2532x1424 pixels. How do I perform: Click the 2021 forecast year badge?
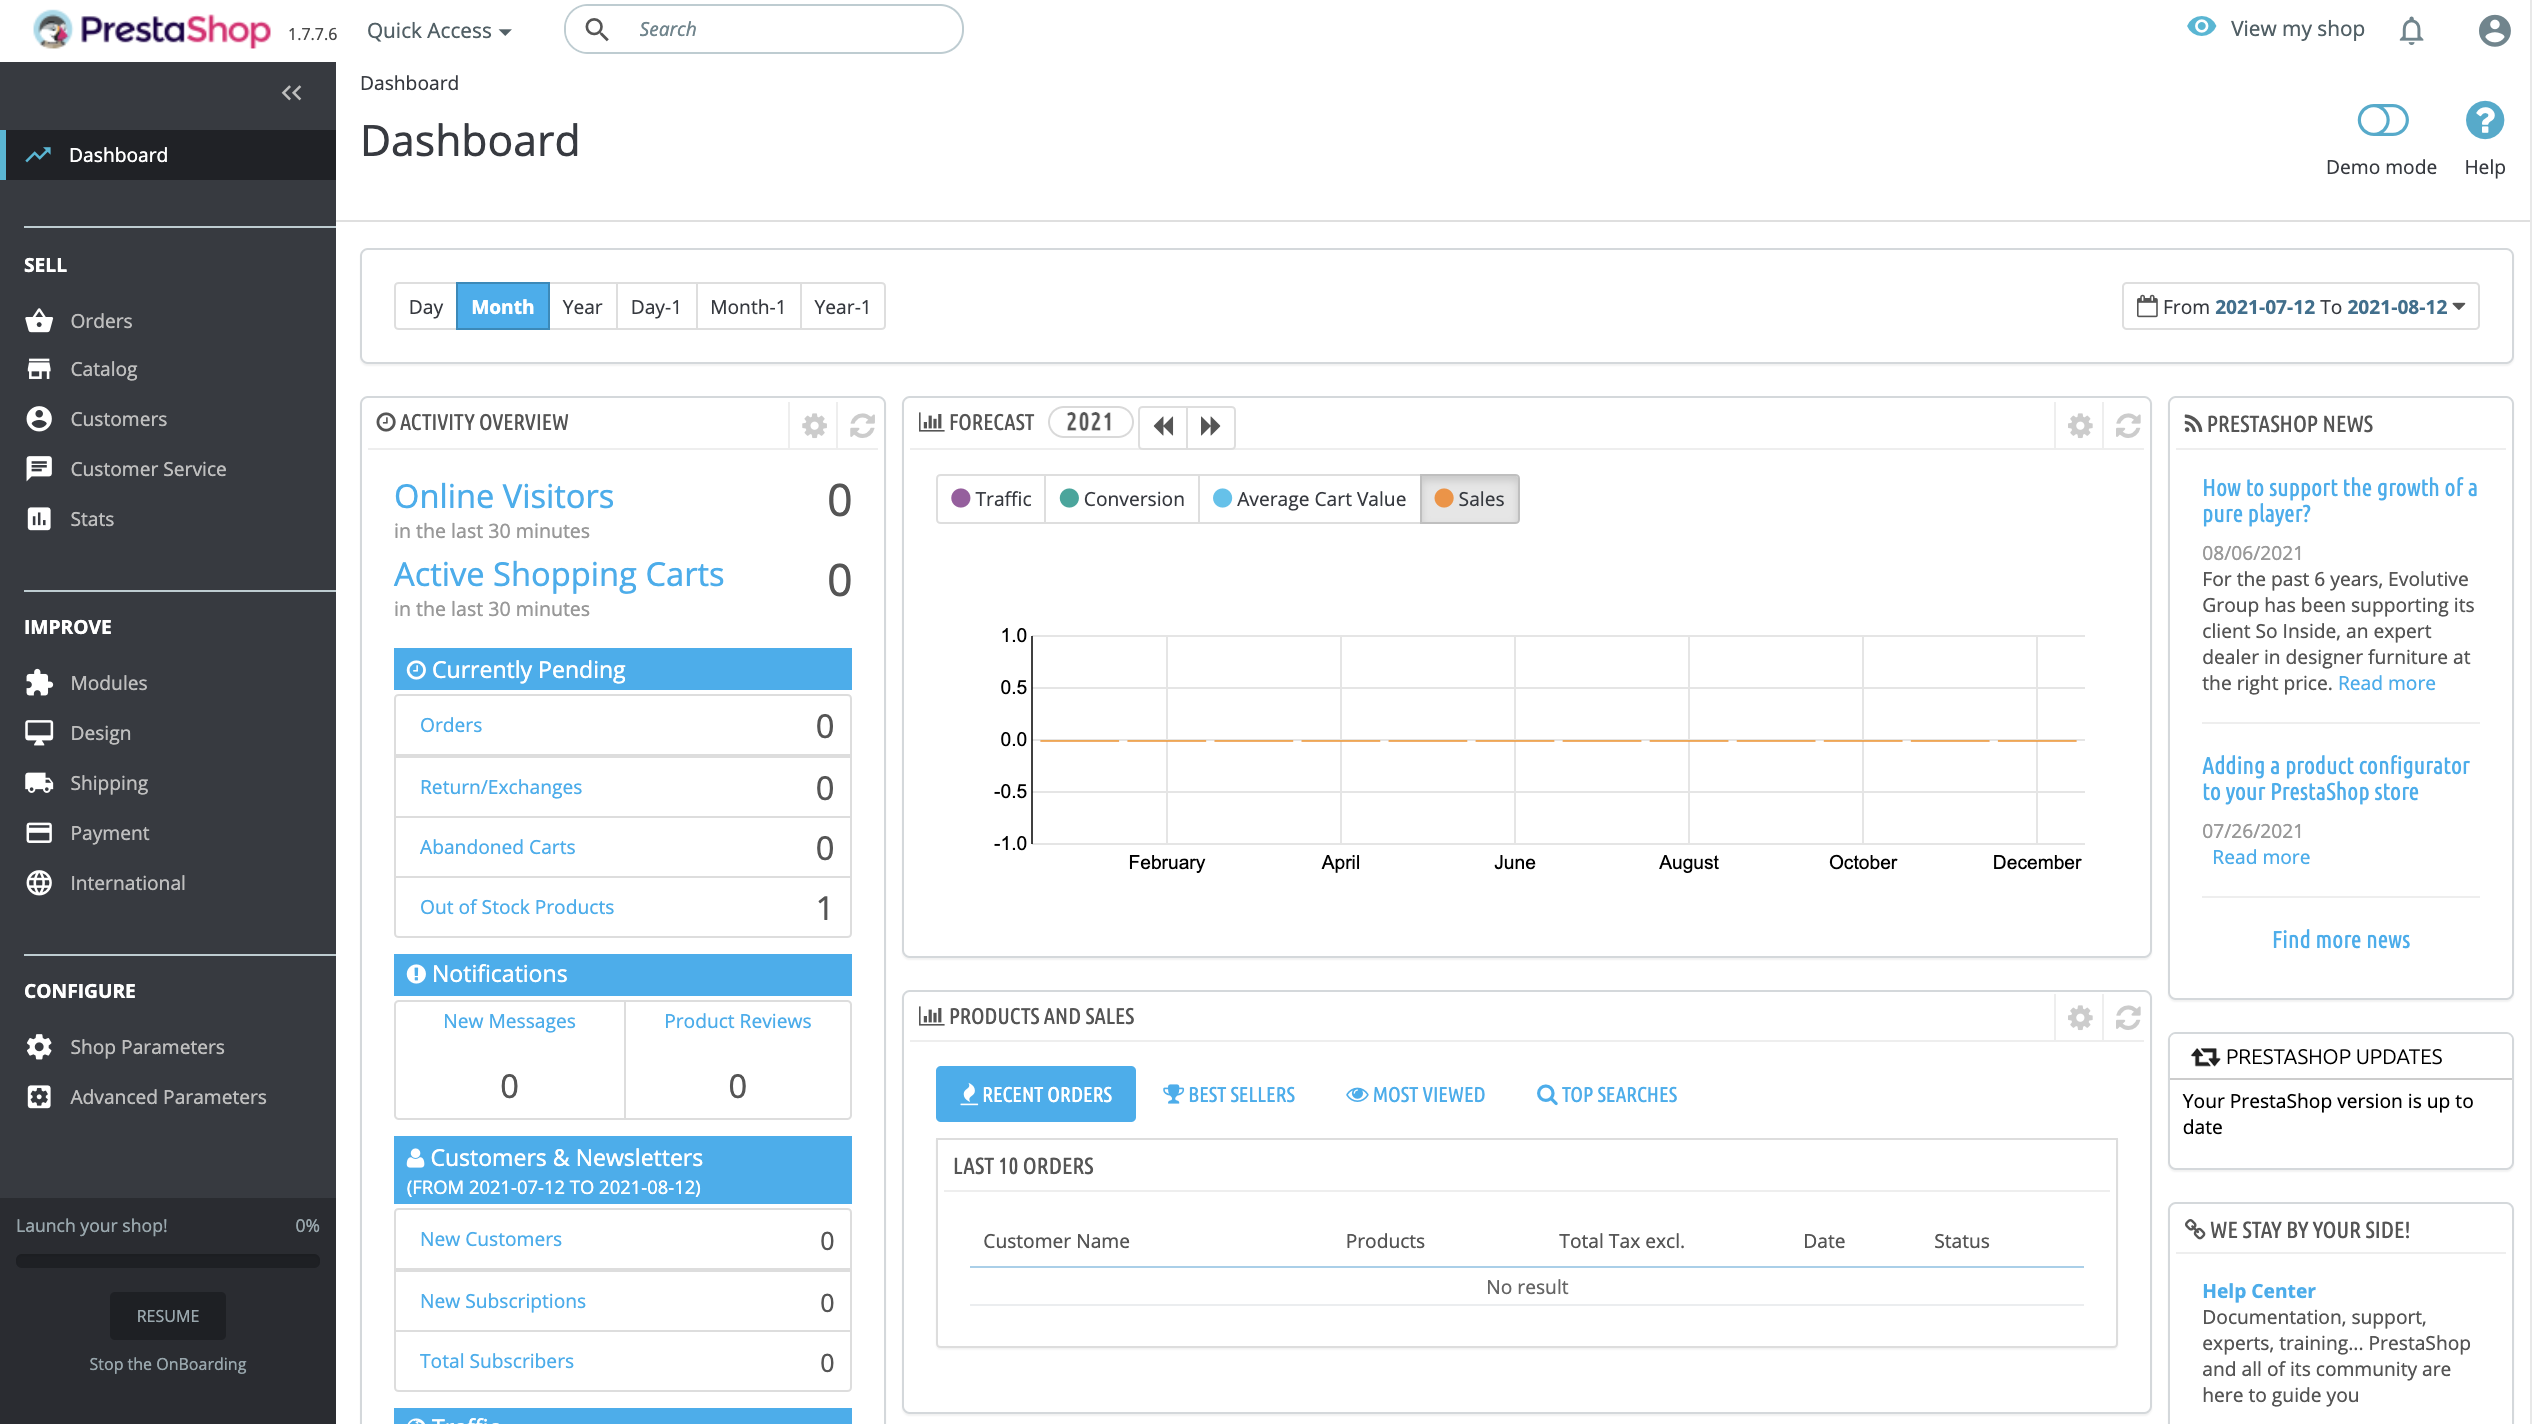[x=1089, y=423]
